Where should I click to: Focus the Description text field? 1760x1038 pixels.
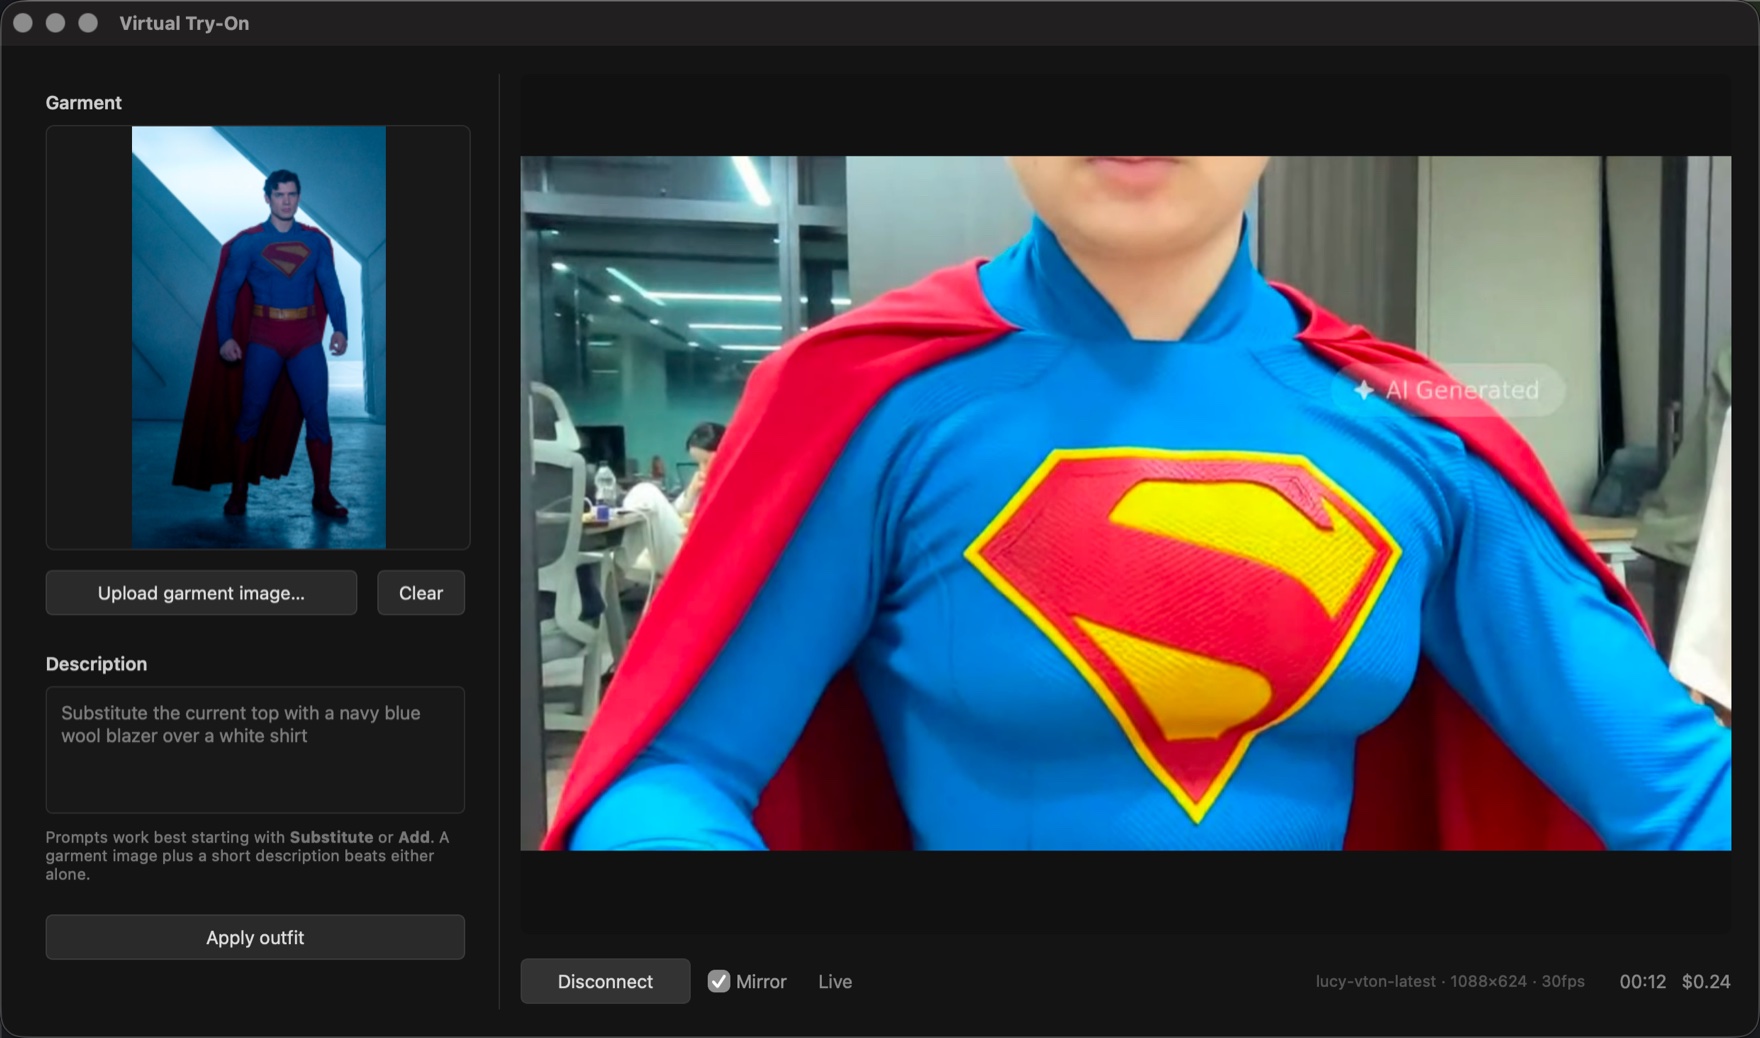point(255,749)
